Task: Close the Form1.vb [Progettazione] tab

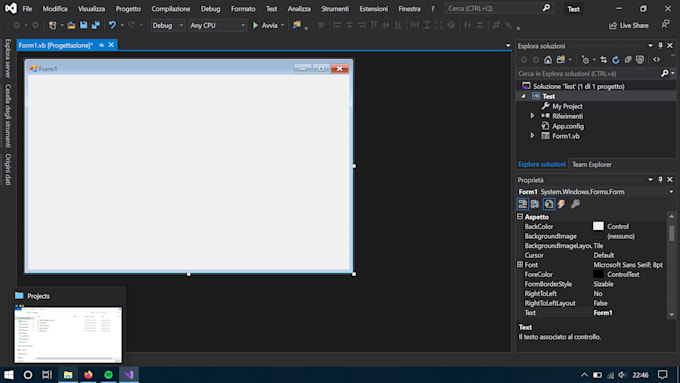Action: [111, 45]
